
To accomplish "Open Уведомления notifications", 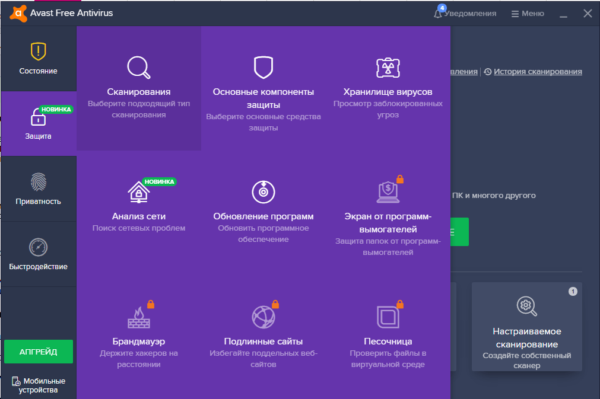I will point(465,14).
